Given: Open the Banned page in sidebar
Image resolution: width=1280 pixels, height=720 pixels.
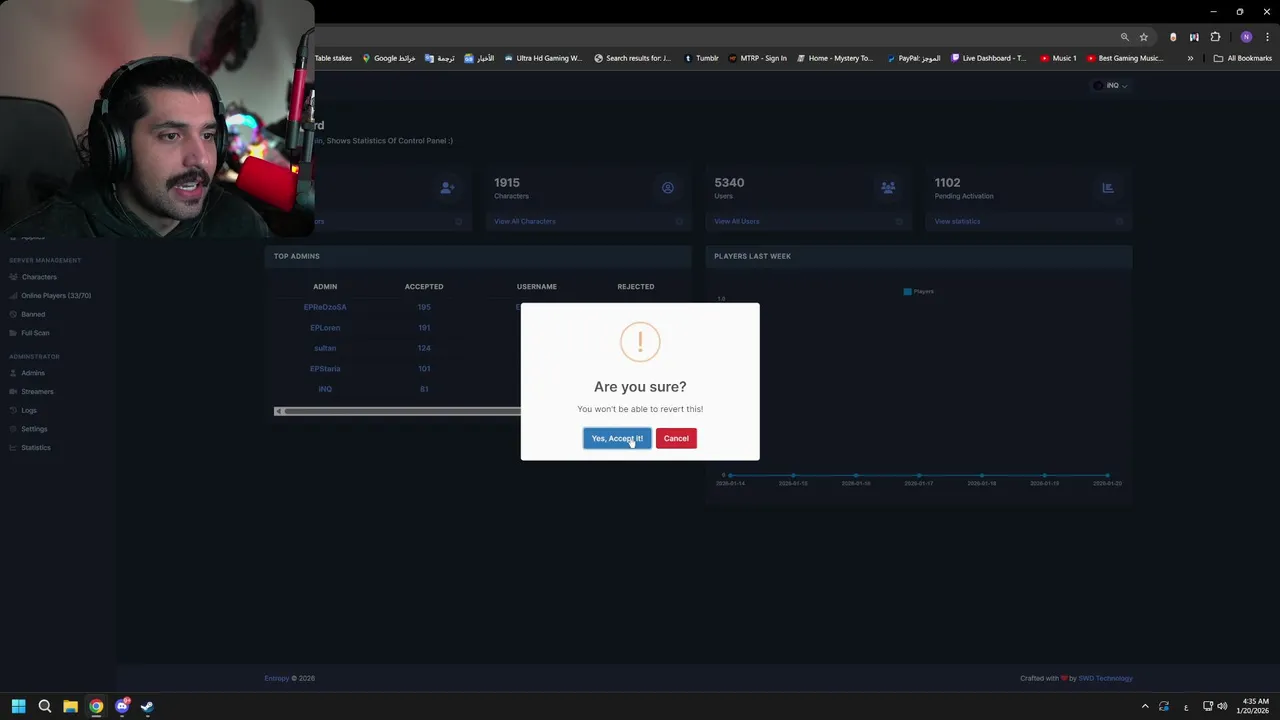Looking at the screenshot, I should tap(33, 314).
